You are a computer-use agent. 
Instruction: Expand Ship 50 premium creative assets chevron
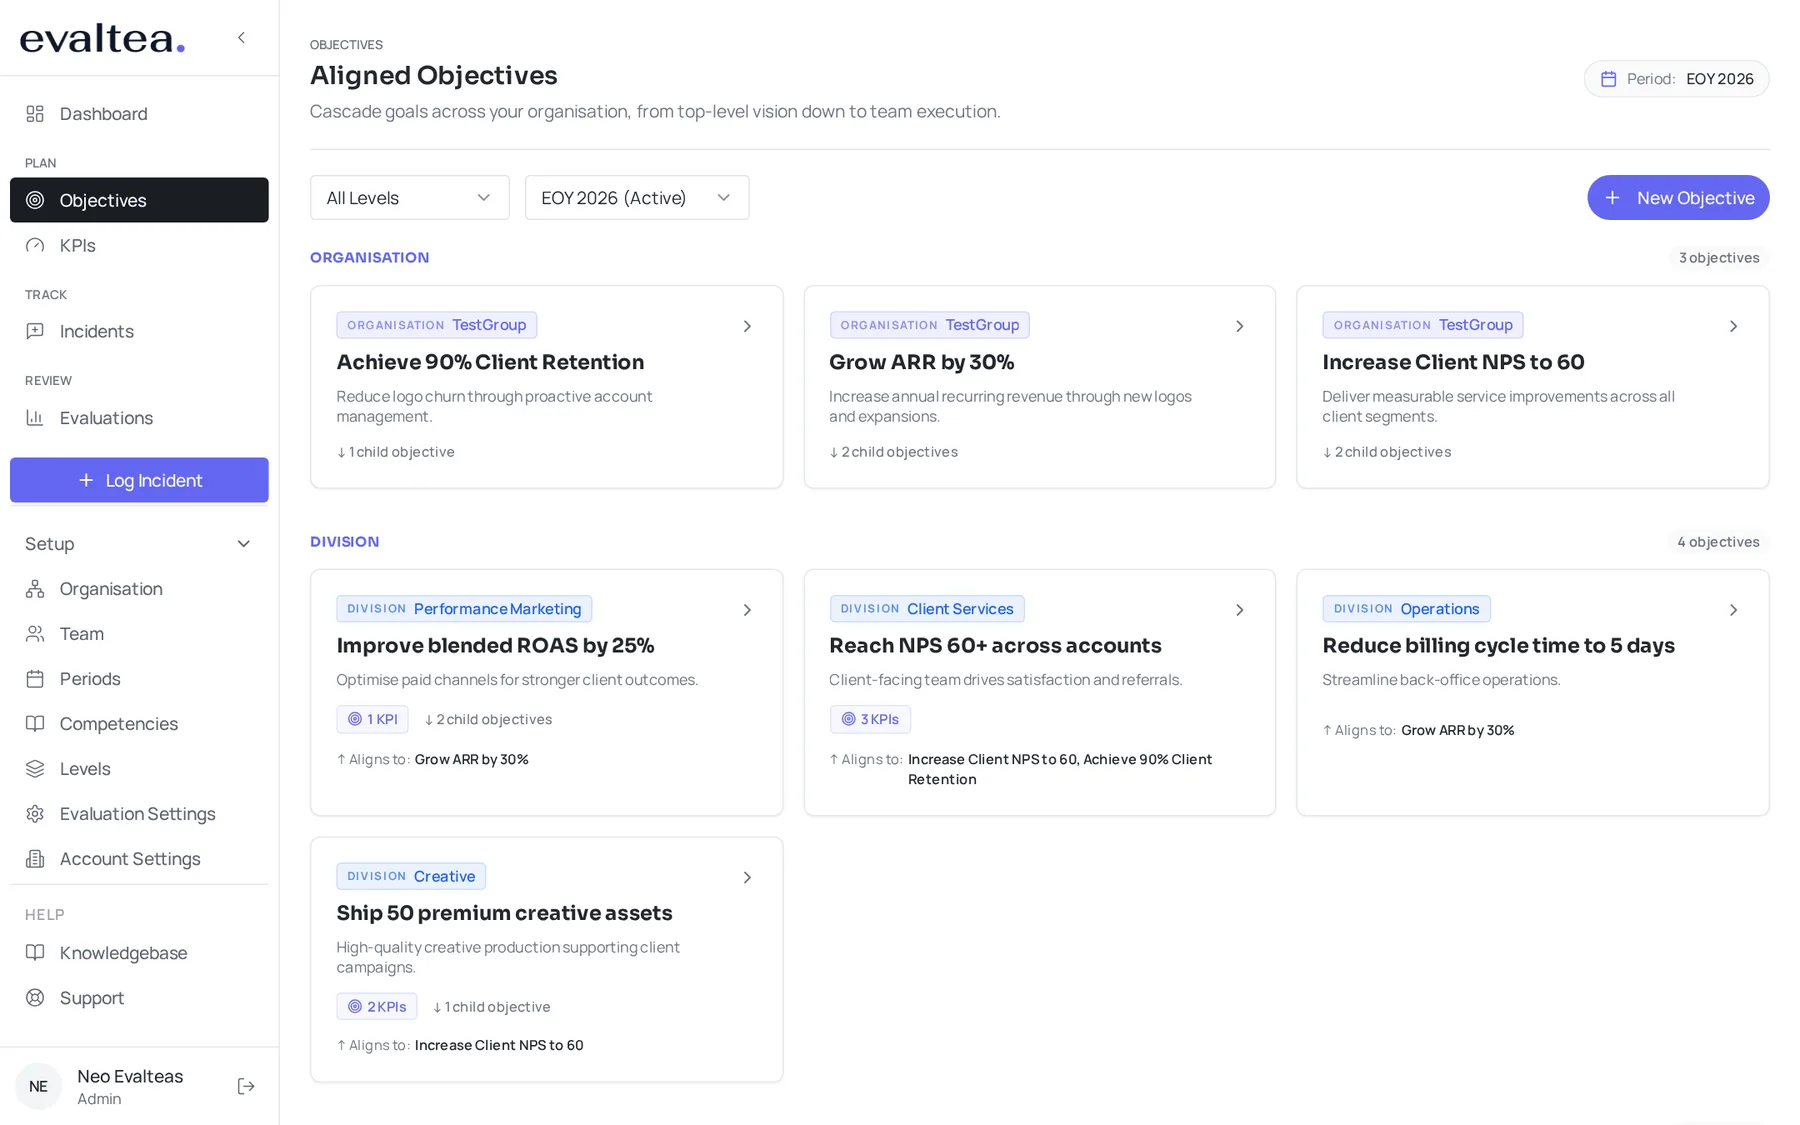747,878
